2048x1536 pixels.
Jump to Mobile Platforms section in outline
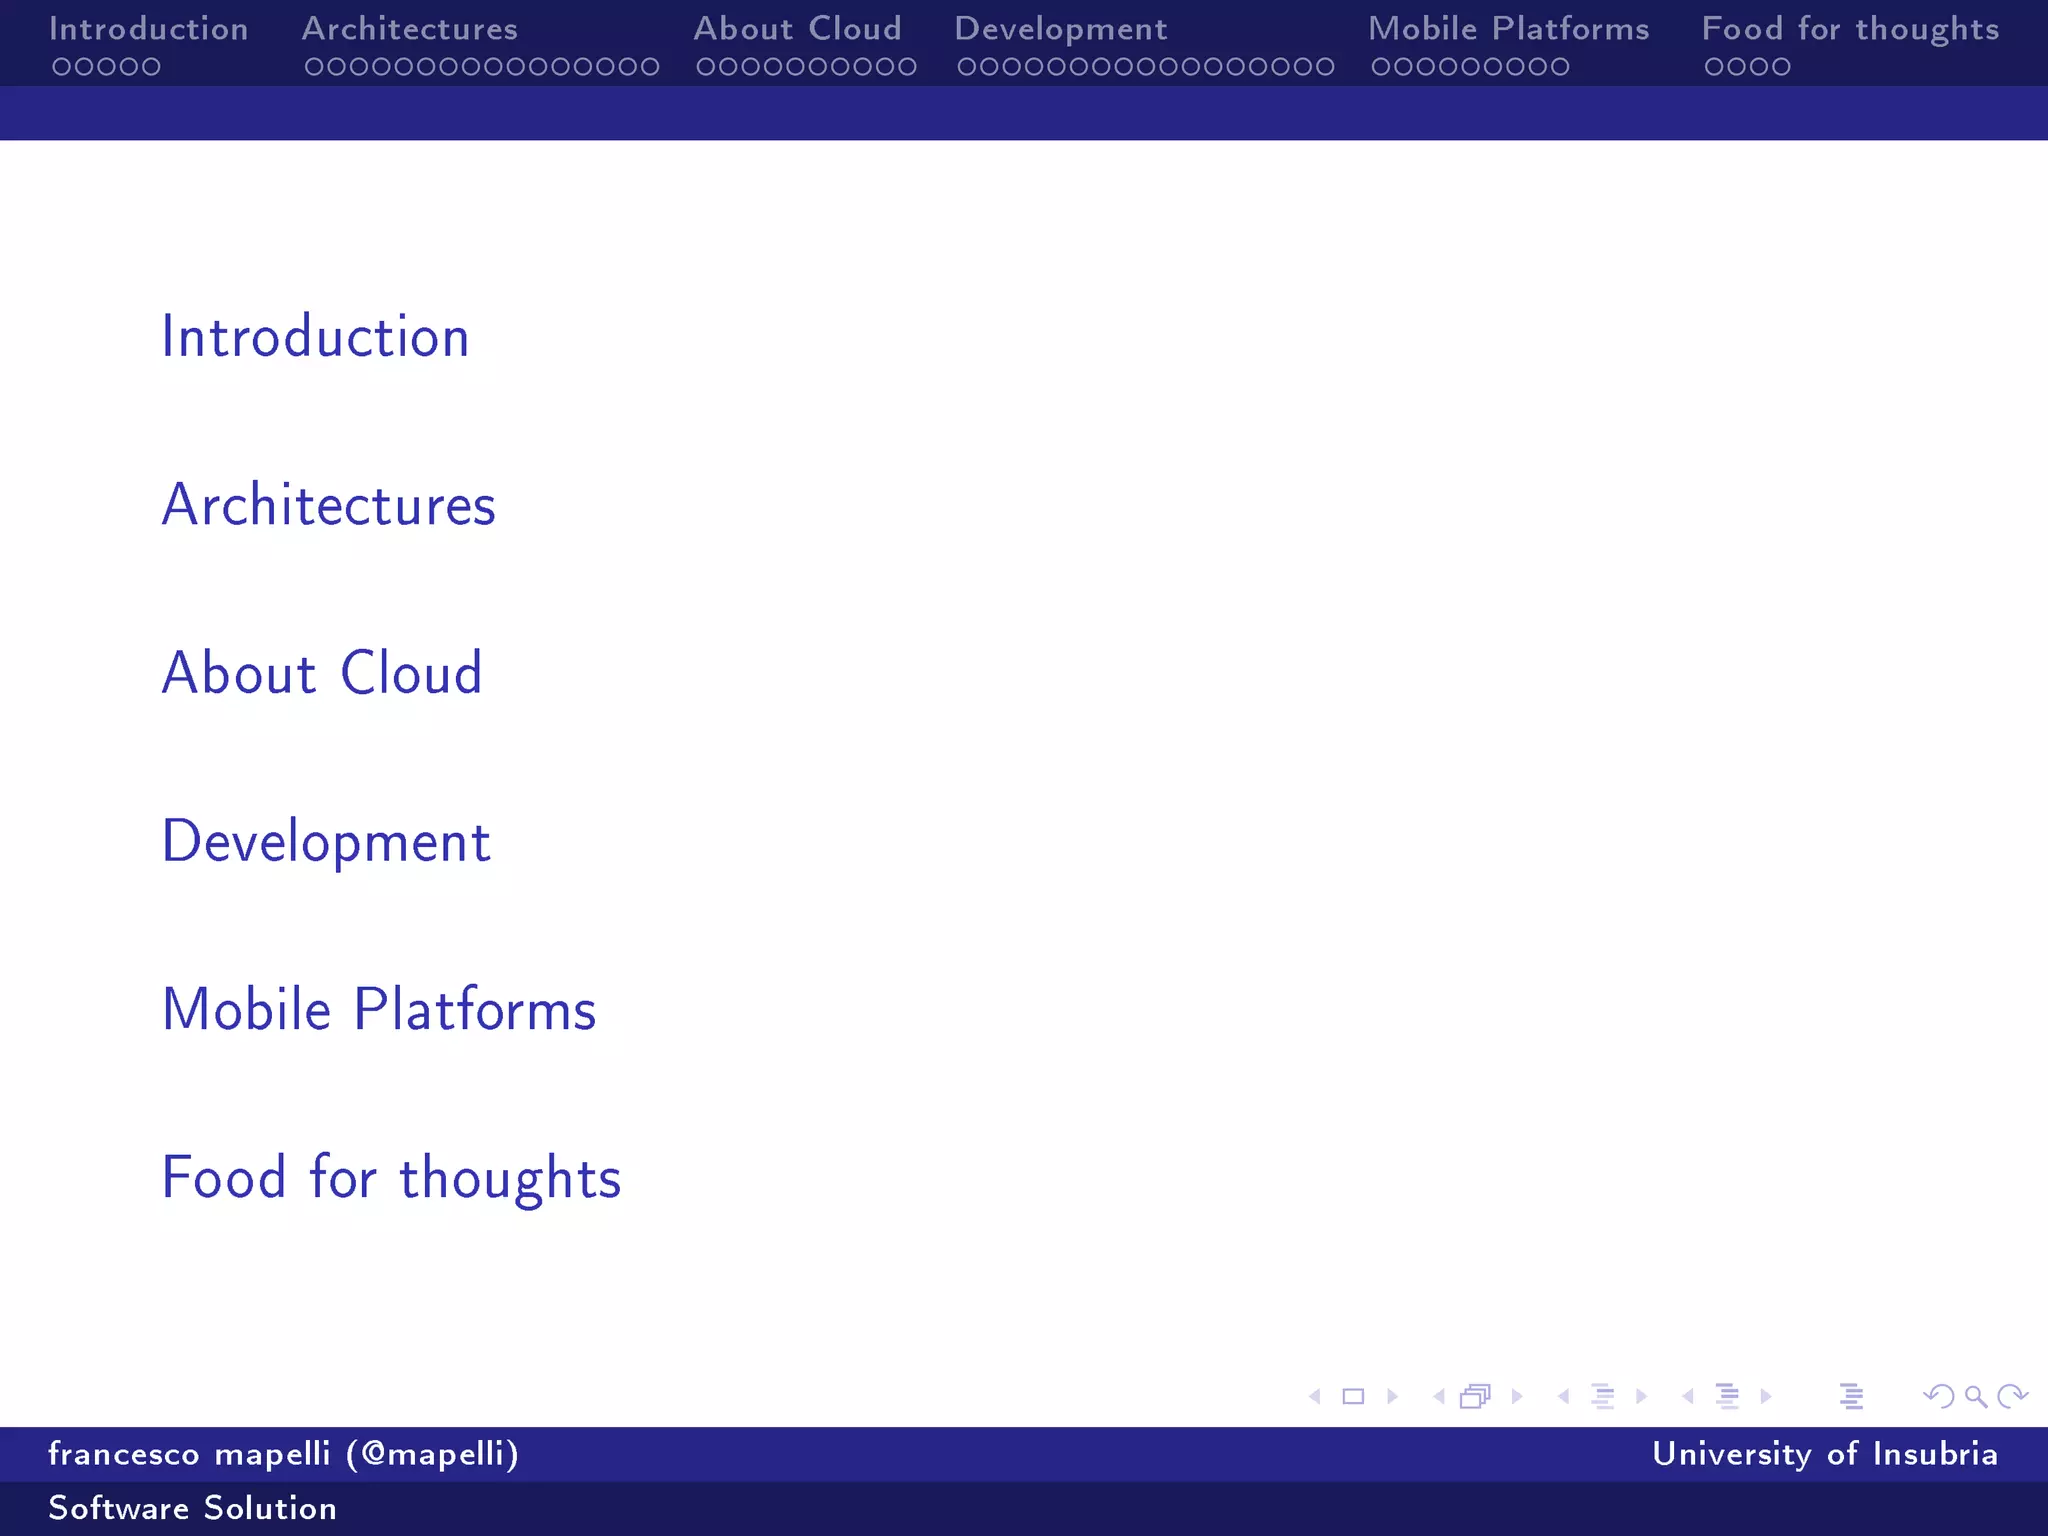coord(379,1009)
